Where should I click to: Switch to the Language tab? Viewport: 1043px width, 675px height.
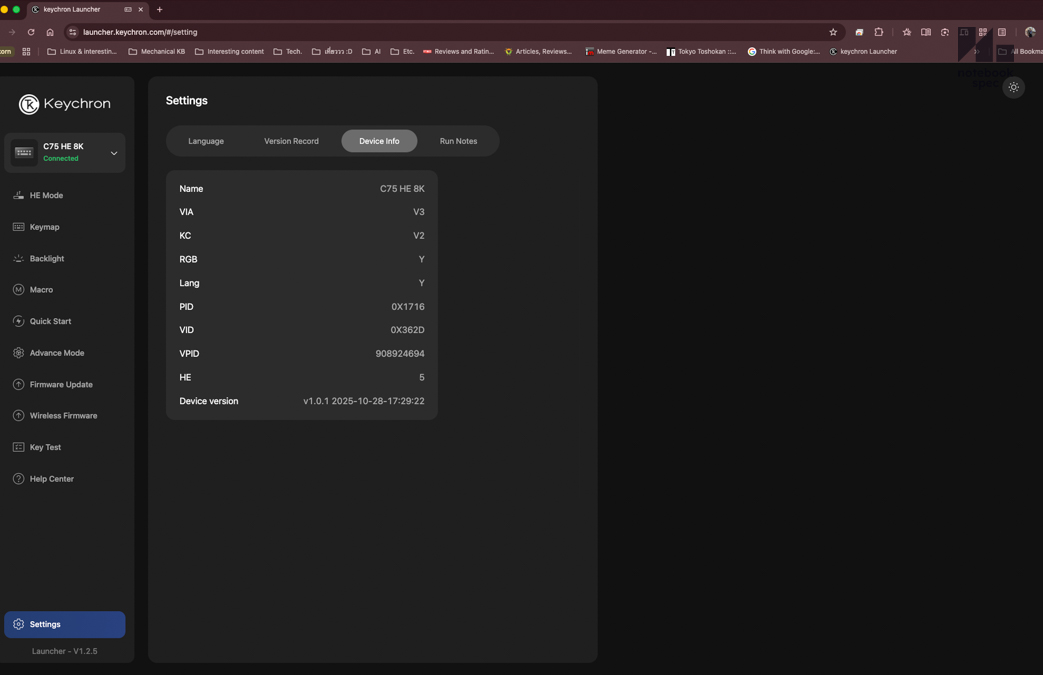206,141
